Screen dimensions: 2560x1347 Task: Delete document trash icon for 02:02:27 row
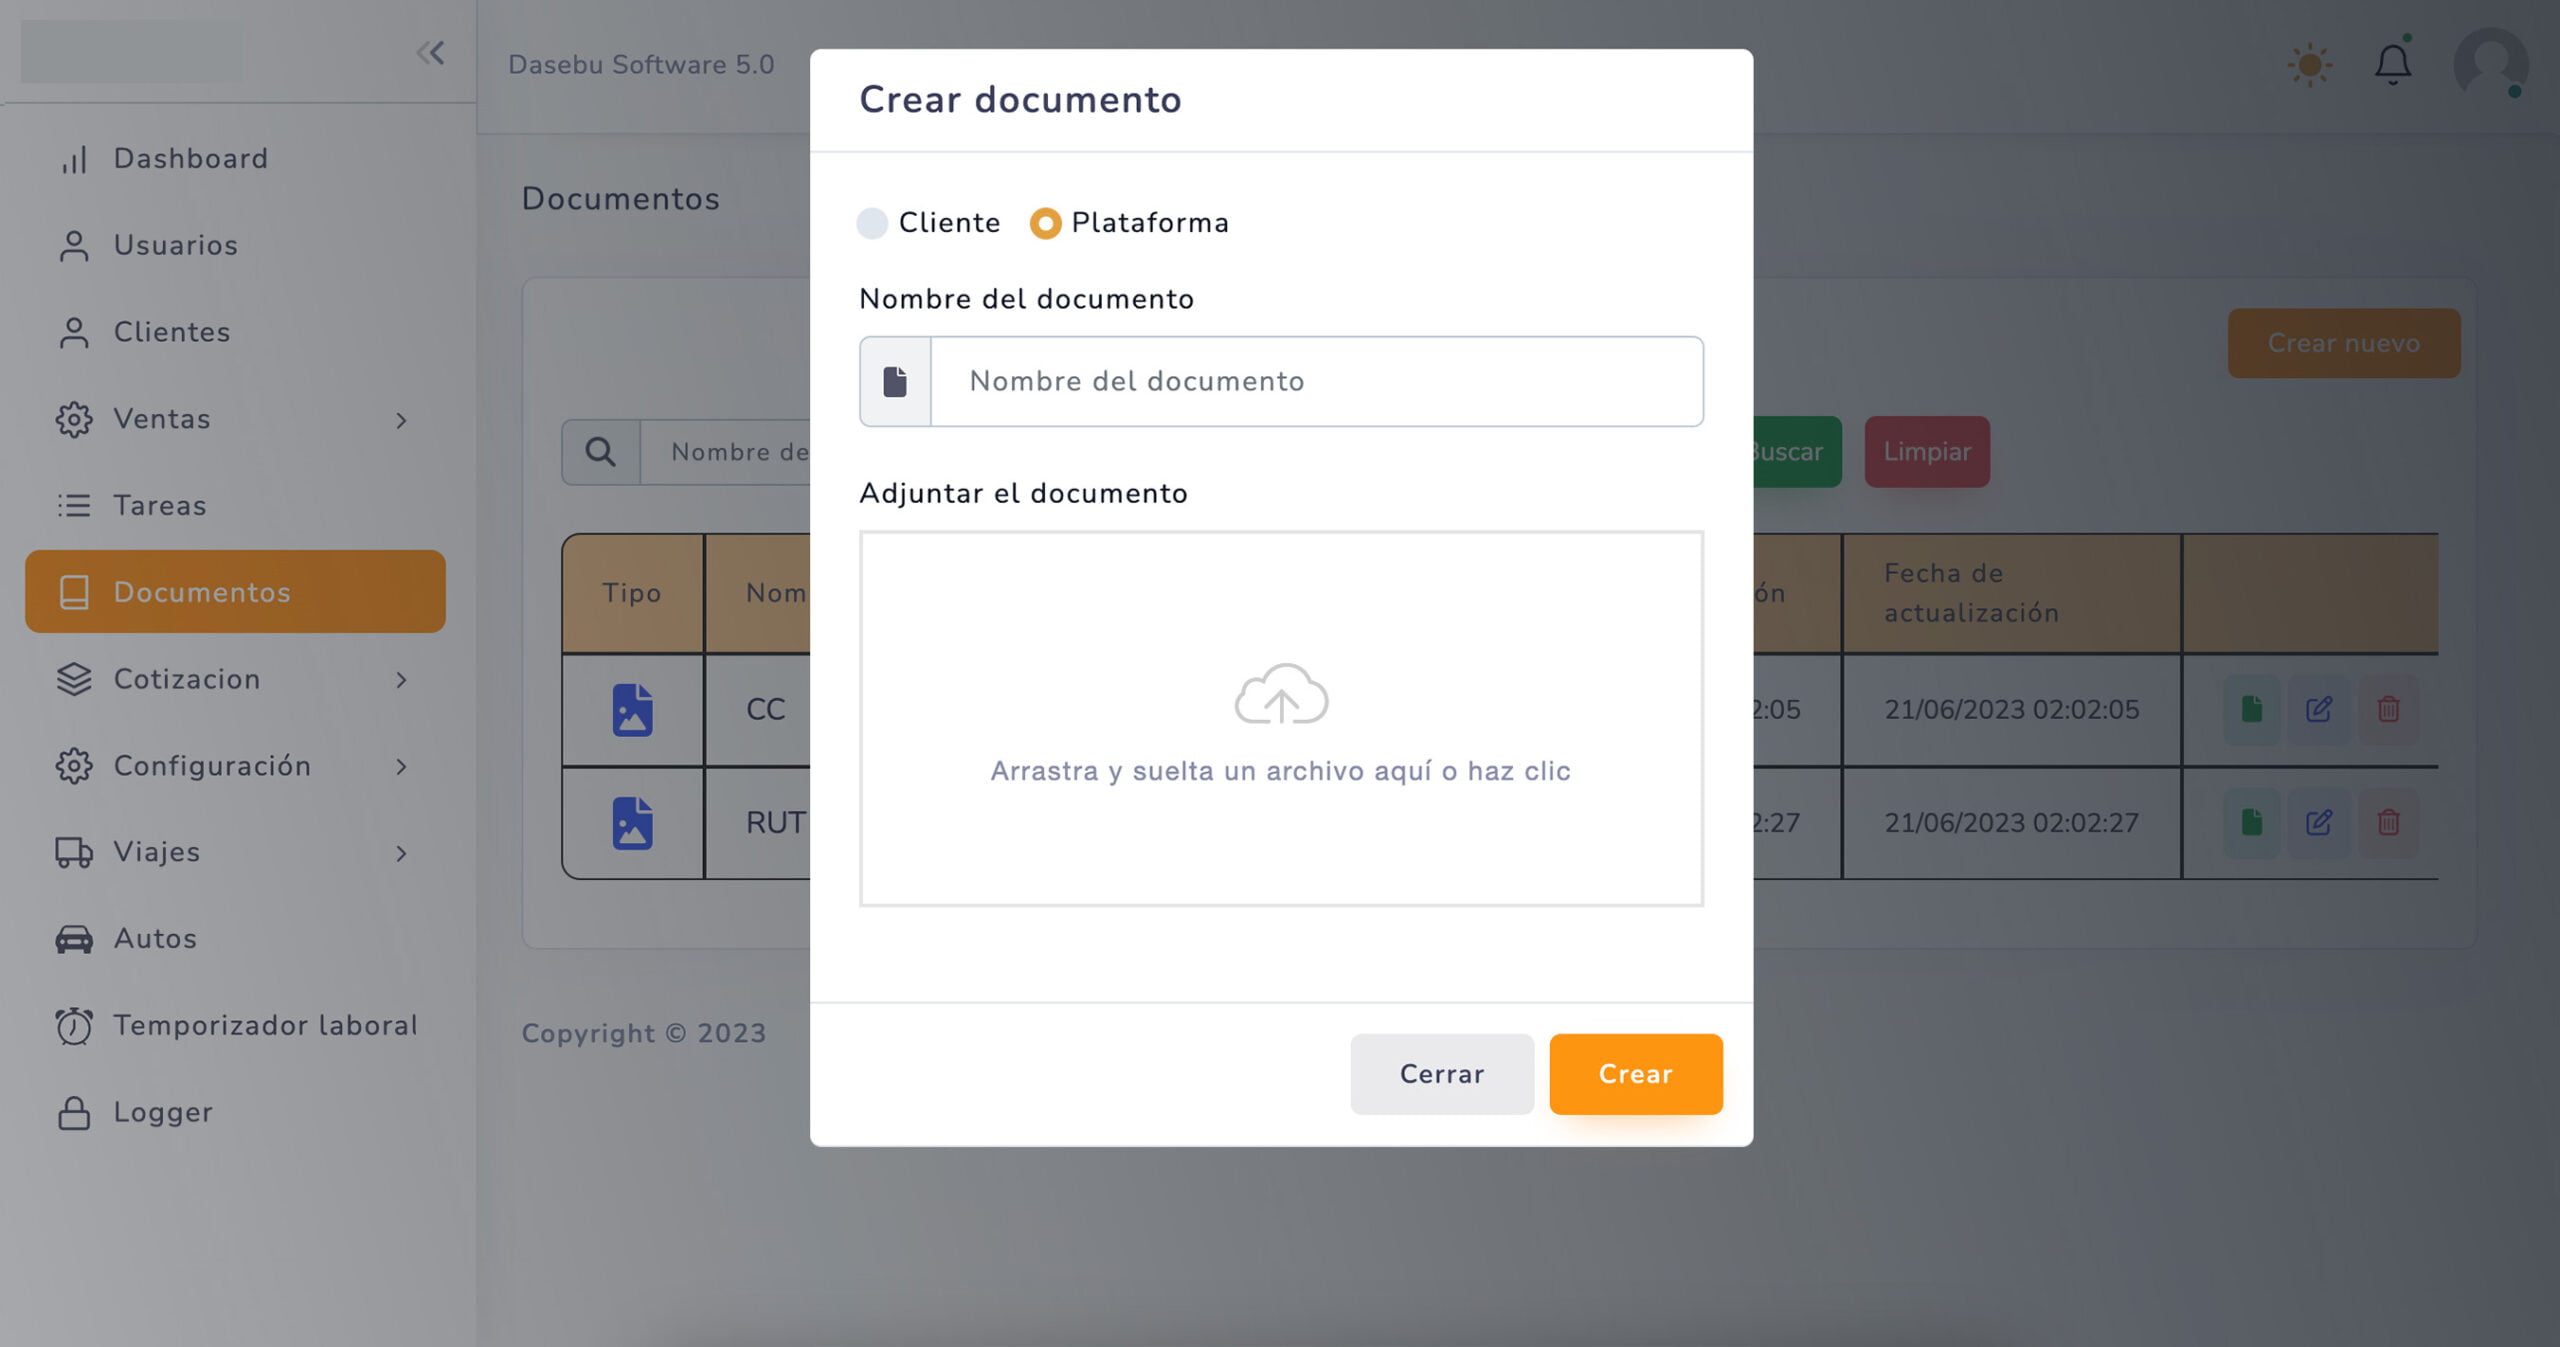2388,823
